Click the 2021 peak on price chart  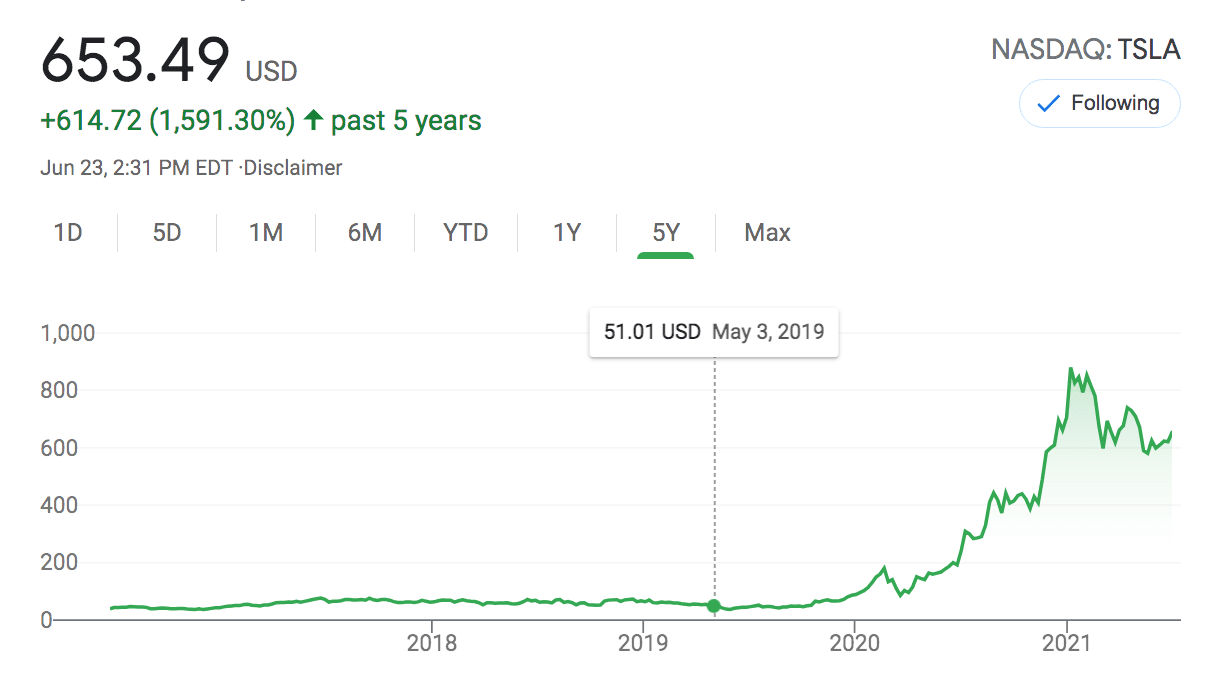pos(1071,369)
